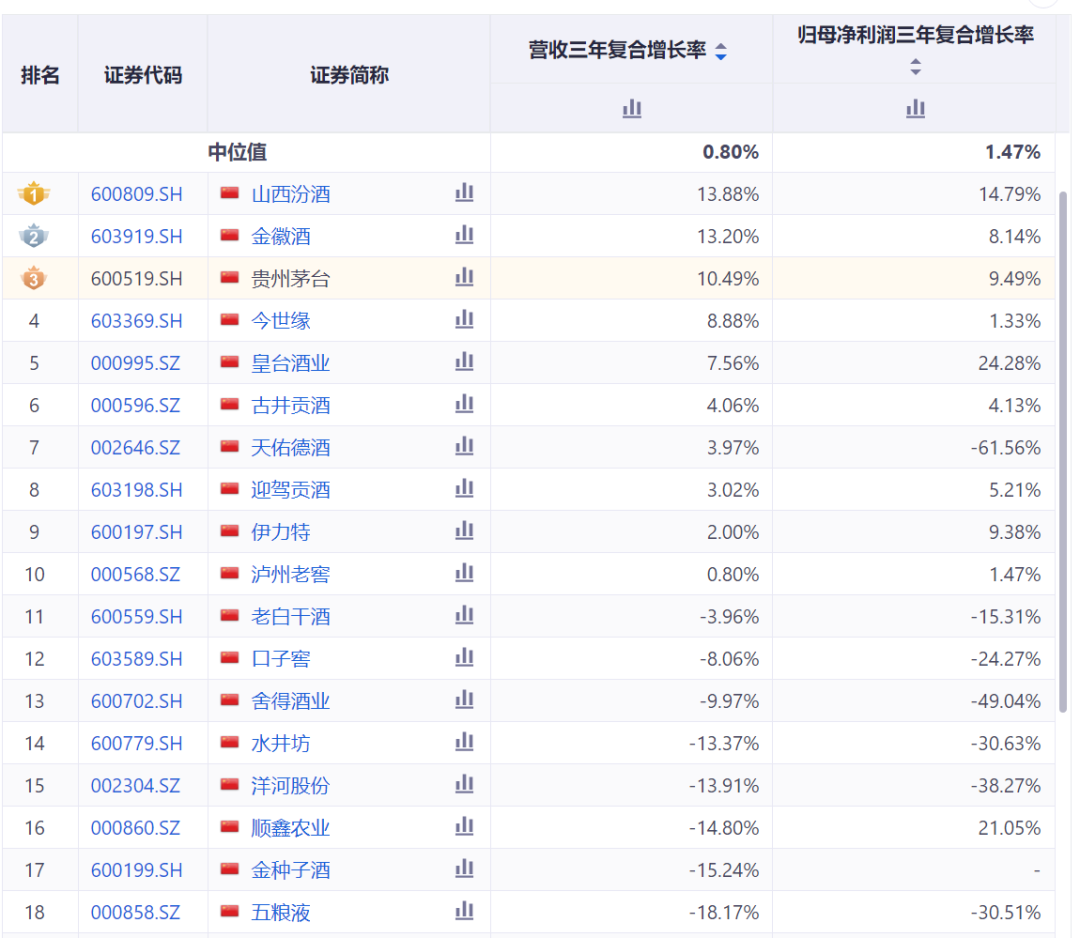Screen dimensions: 1080x938
Task: Open stock code 600197.SH
Action: (x=136, y=532)
